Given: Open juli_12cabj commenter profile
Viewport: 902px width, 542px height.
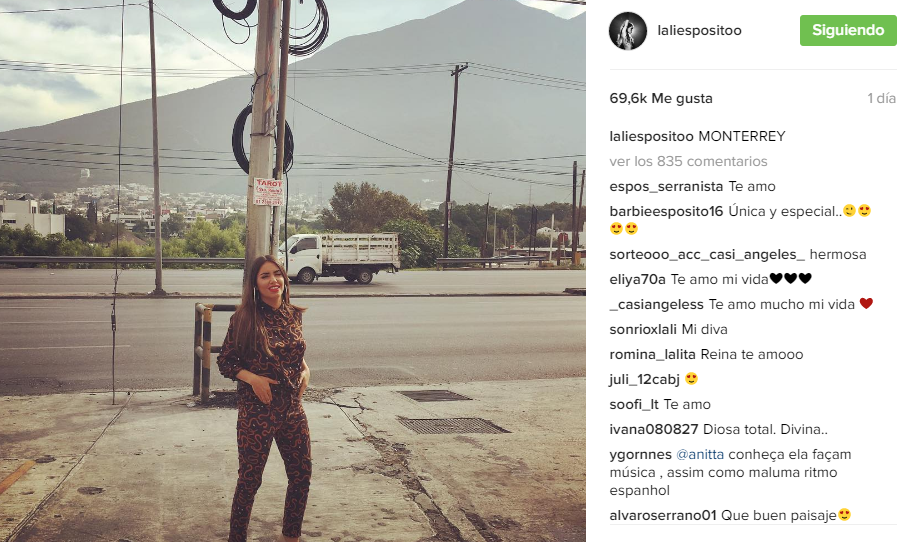Looking at the screenshot, I should (644, 379).
